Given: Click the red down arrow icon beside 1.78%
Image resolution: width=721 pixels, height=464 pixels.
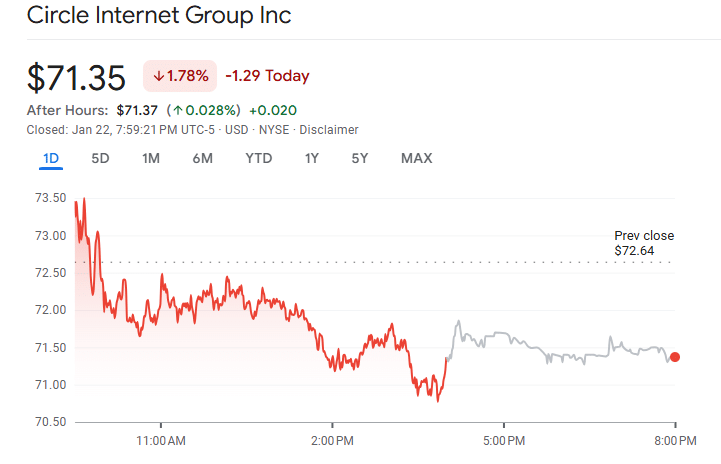Looking at the screenshot, I should 158,76.
